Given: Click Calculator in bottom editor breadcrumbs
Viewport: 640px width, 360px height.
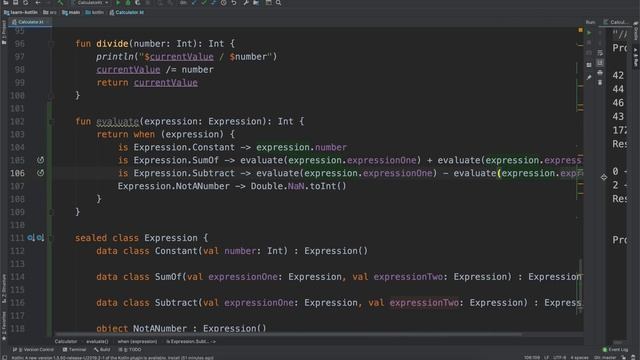Looking at the screenshot, I should [66, 341].
